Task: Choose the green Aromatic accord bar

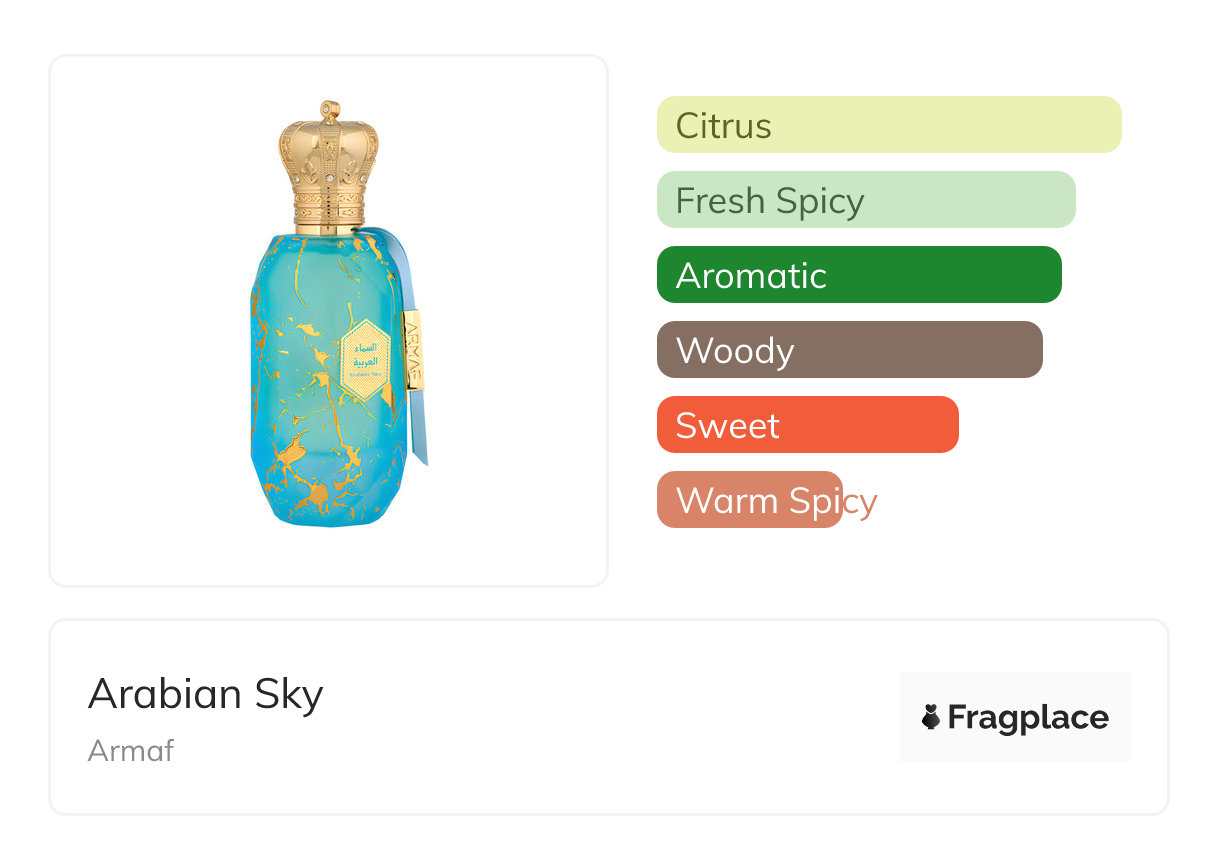Action: (858, 275)
